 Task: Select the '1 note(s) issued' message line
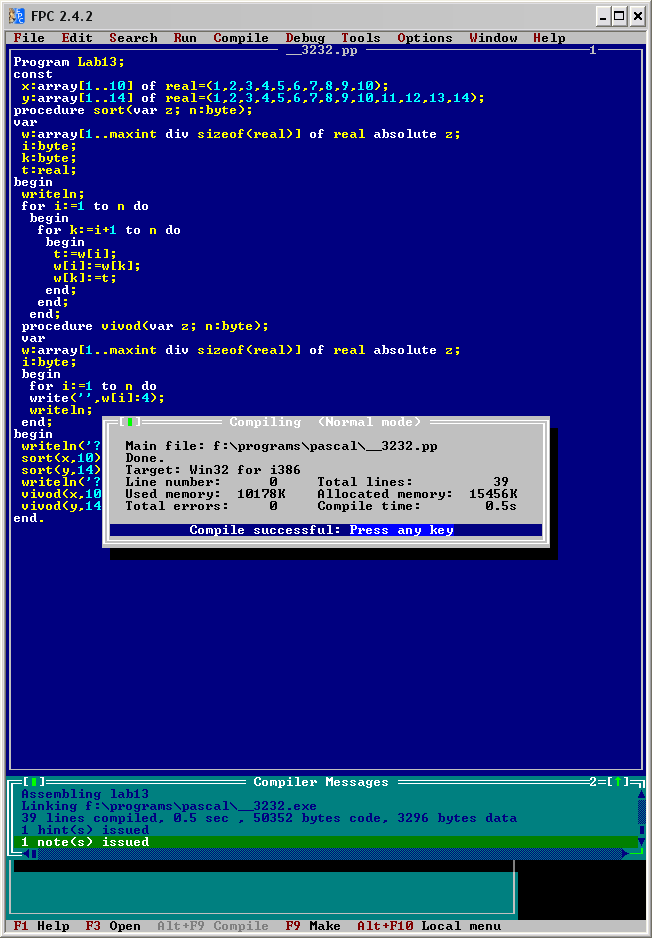[85, 842]
